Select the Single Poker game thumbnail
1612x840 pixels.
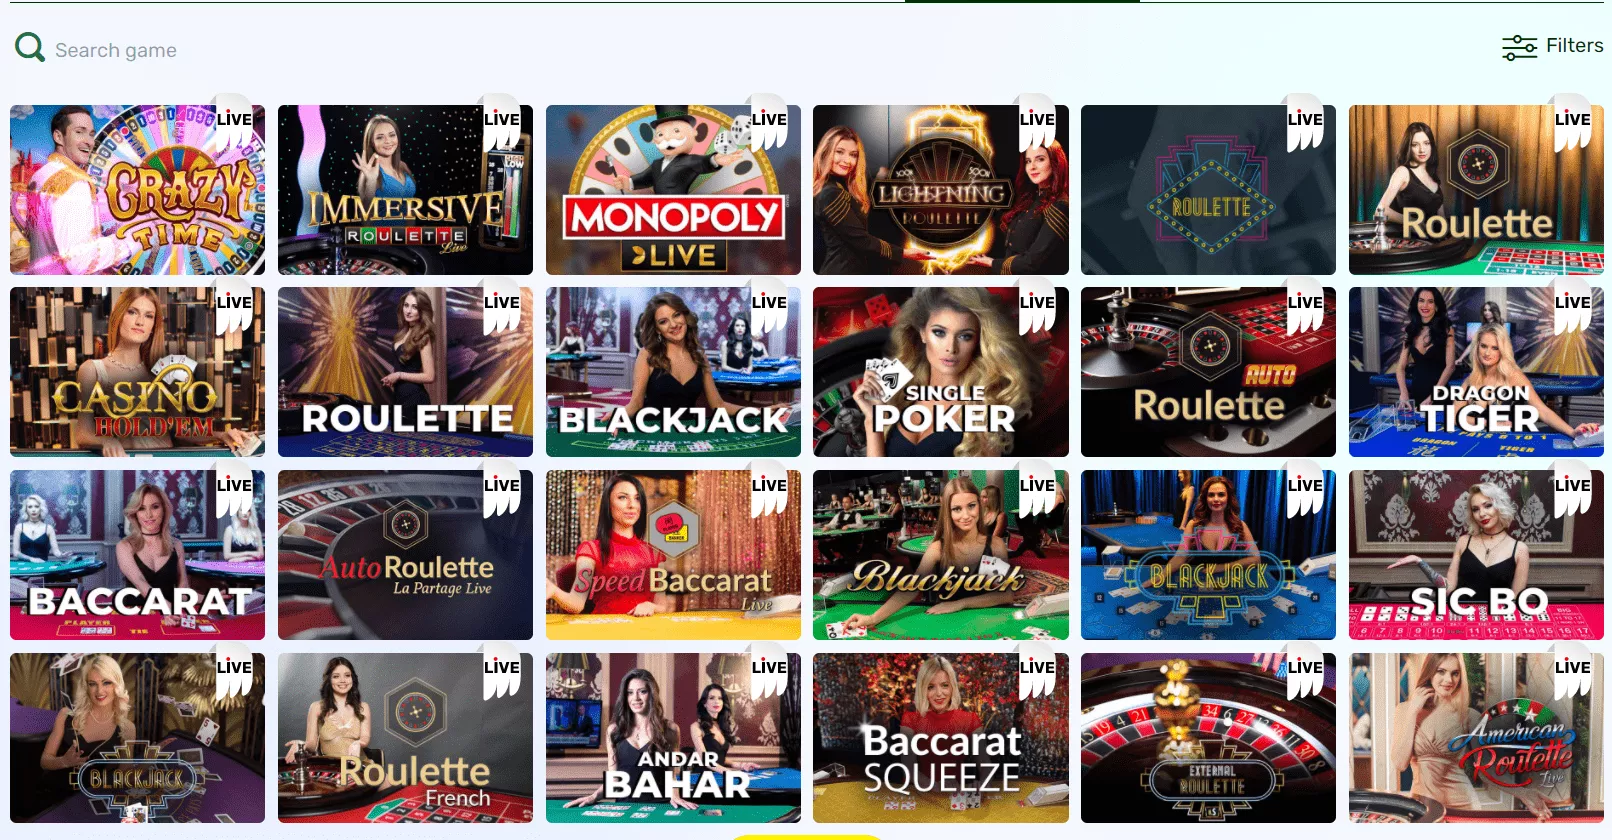[940, 372]
